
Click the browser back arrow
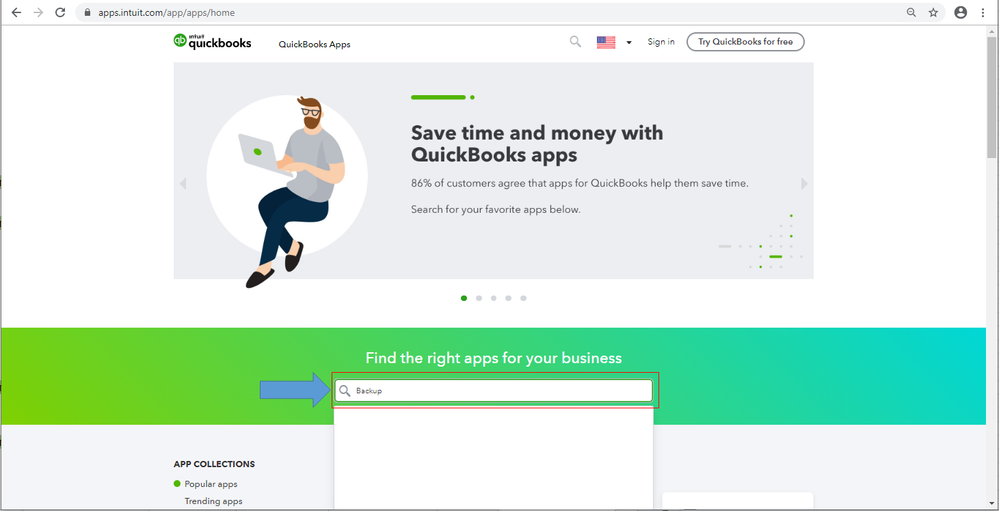point(16,12)
